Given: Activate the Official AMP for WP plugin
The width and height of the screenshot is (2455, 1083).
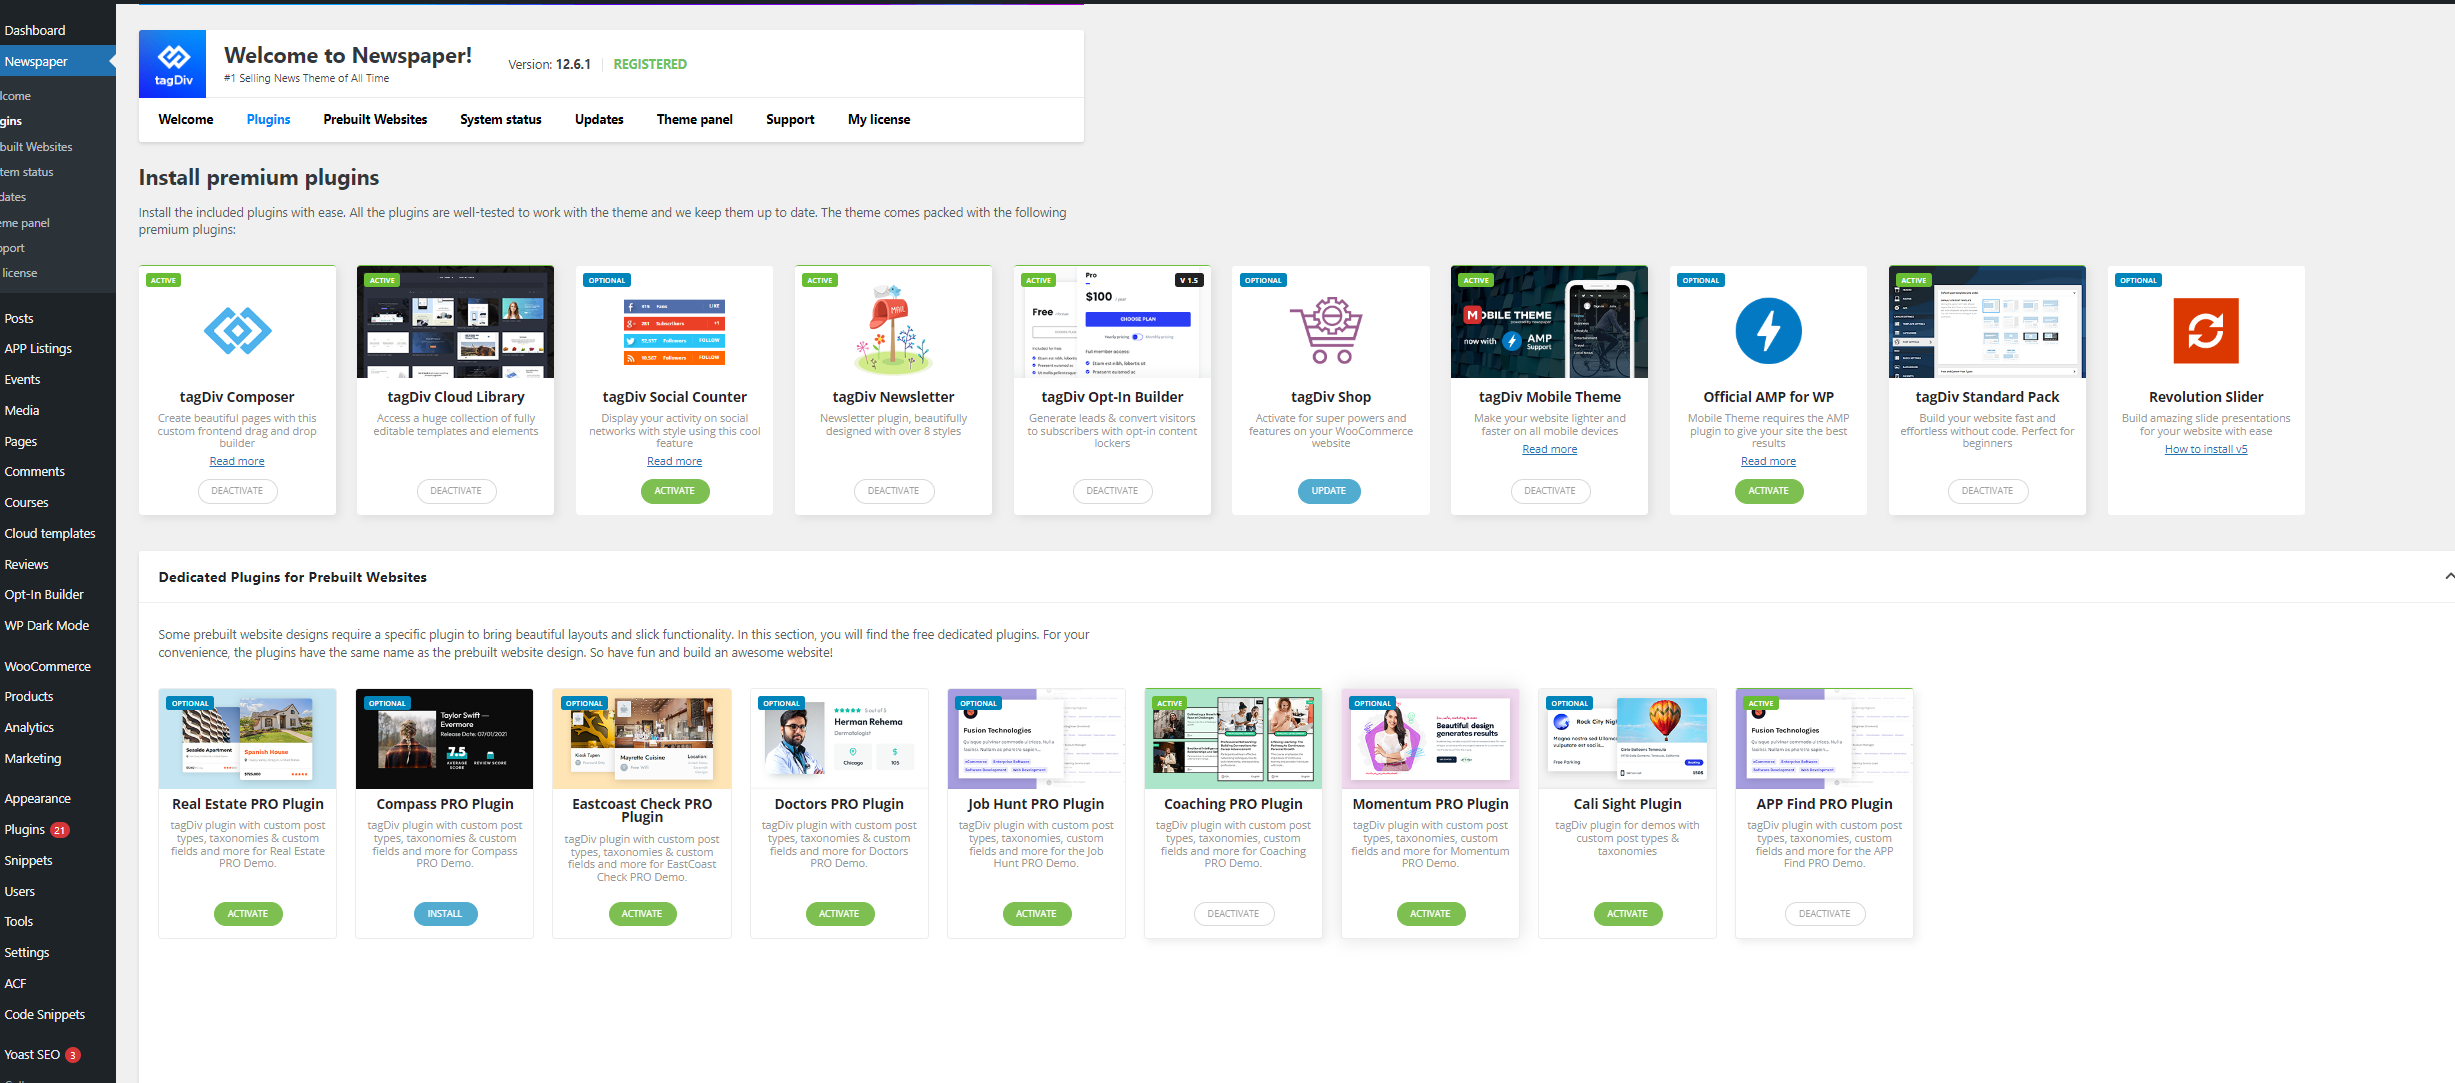Looking at the screenshot, I should coord(1769,491).
